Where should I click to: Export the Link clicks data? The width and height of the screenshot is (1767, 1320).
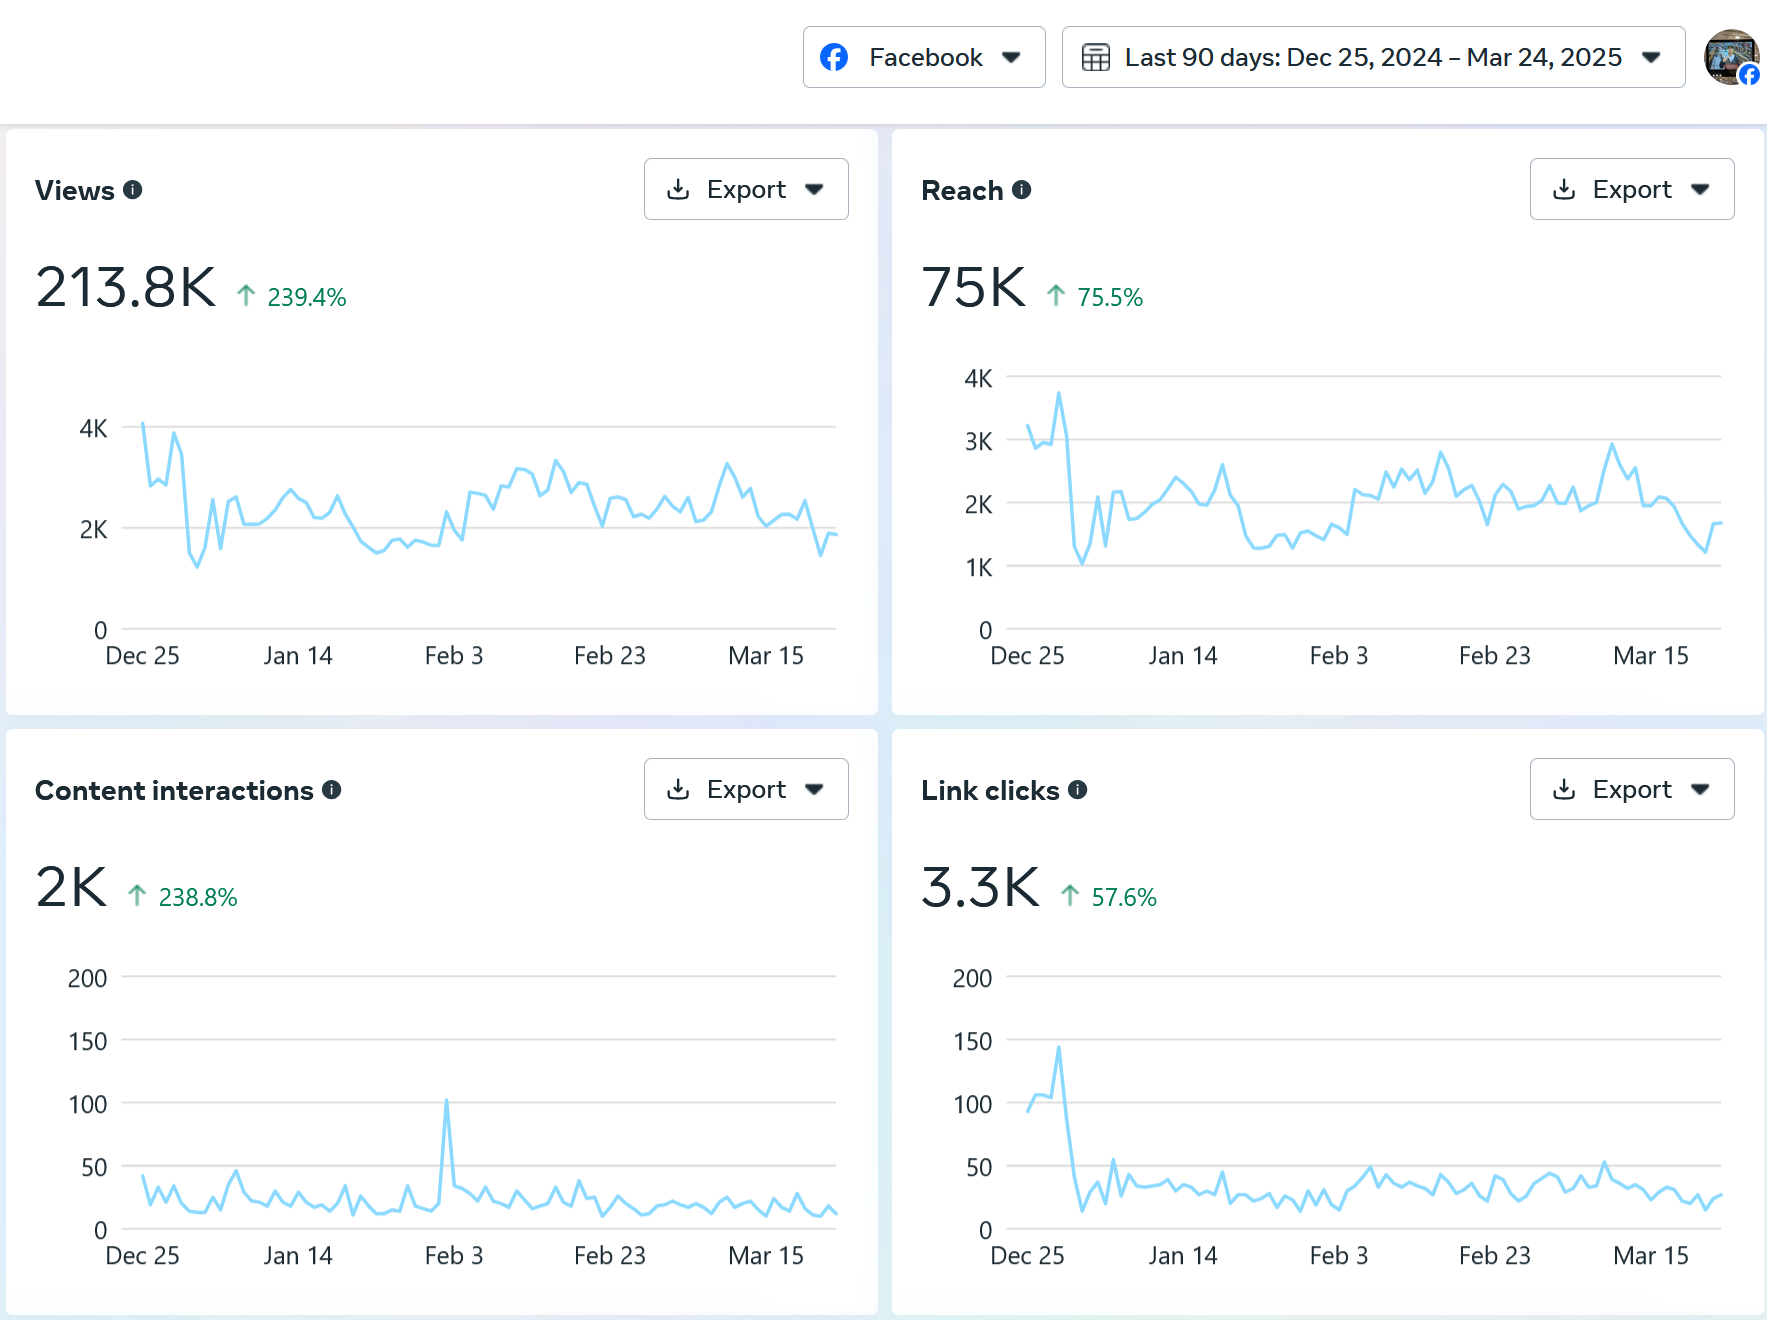pyautogui.click(x=1632, y=789)
